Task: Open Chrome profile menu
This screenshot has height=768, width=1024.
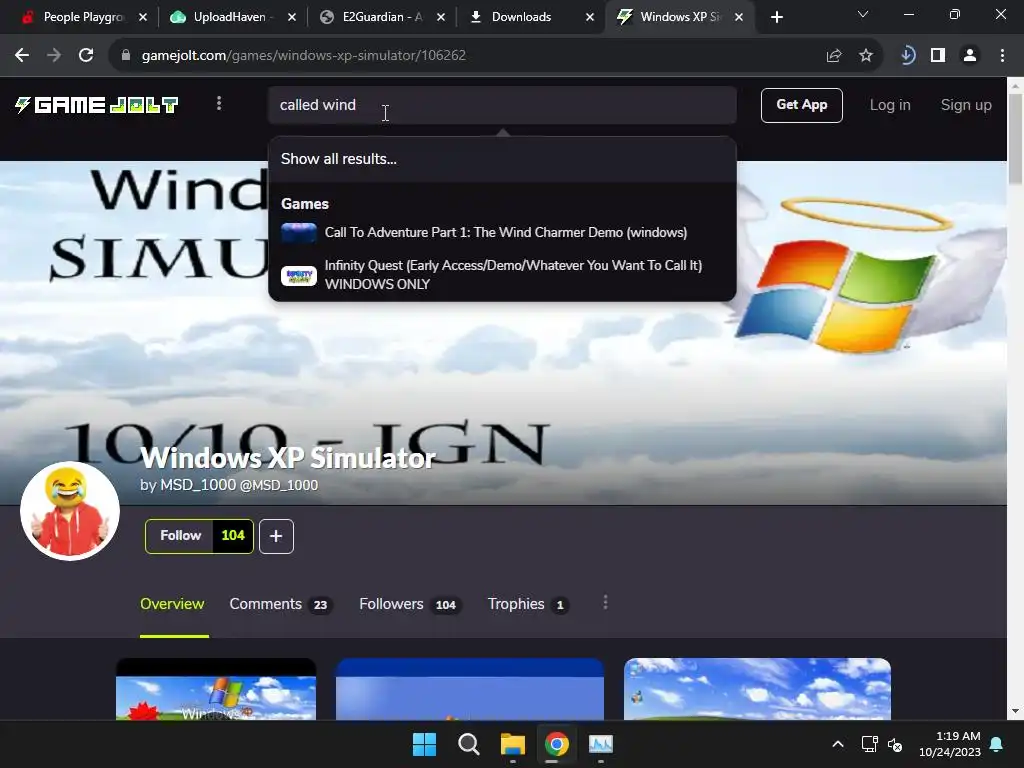Action: pyautogui.click(x=970, y=56)
